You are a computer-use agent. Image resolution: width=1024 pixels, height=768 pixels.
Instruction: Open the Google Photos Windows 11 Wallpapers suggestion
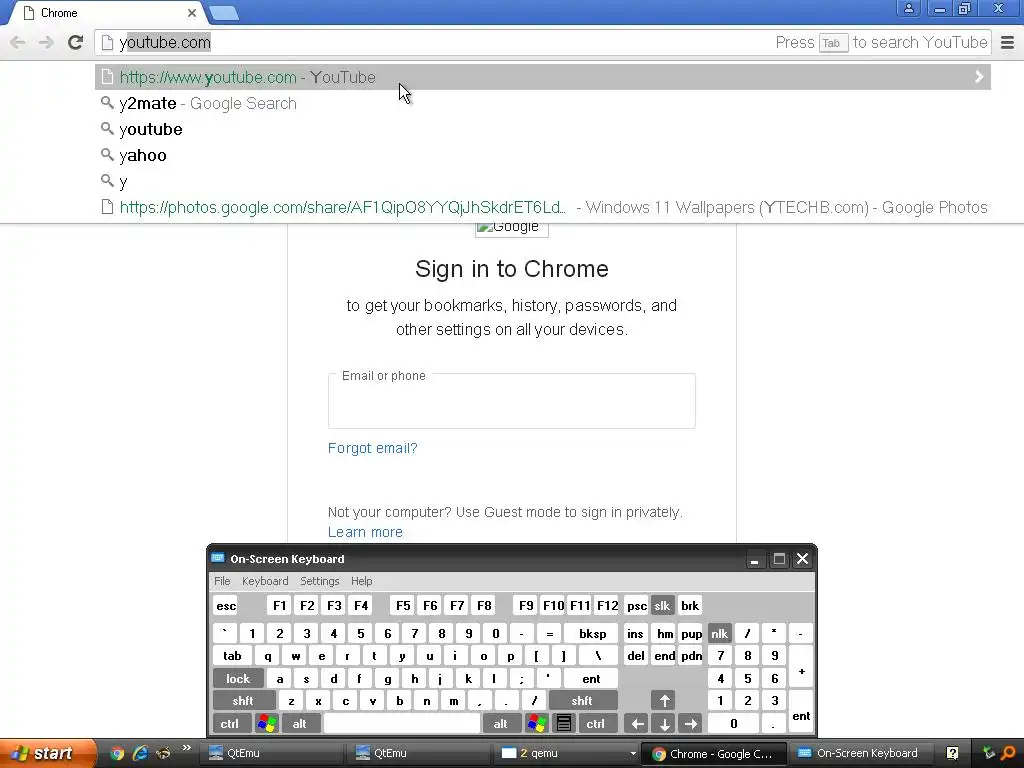click(x=542, y=208)
